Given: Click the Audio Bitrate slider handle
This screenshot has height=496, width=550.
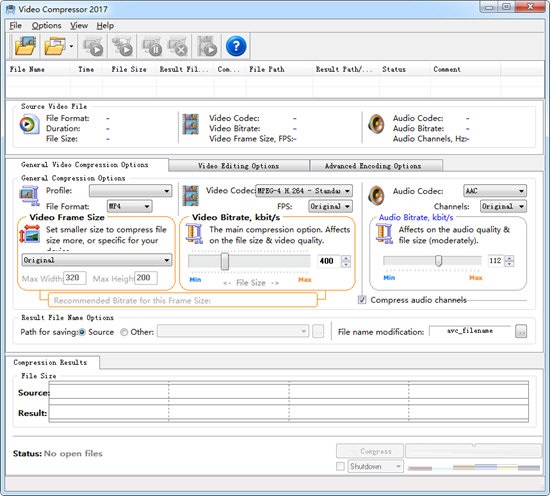Looking at the screenshot, I should (438, 261).
